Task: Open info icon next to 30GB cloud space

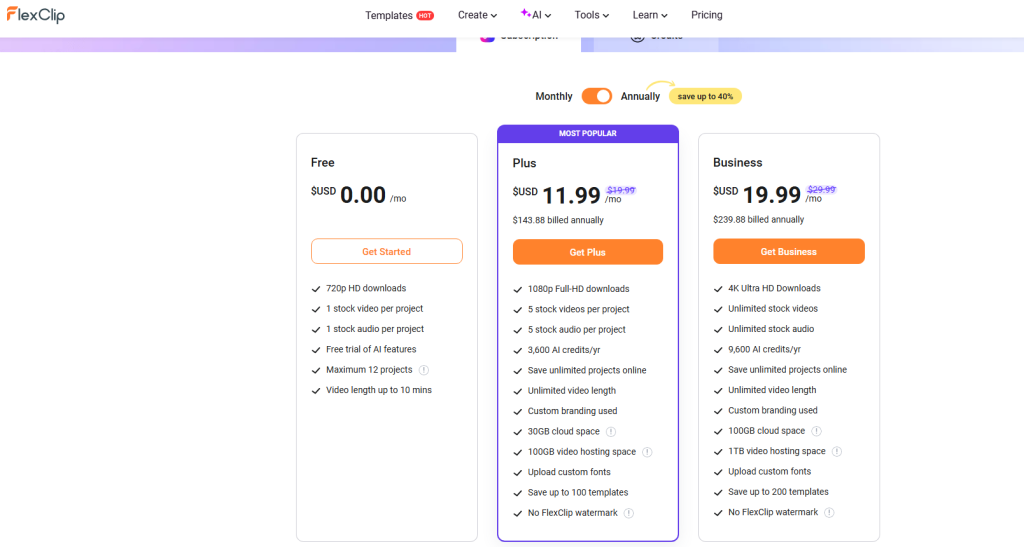Action: (x=611, y=431)
